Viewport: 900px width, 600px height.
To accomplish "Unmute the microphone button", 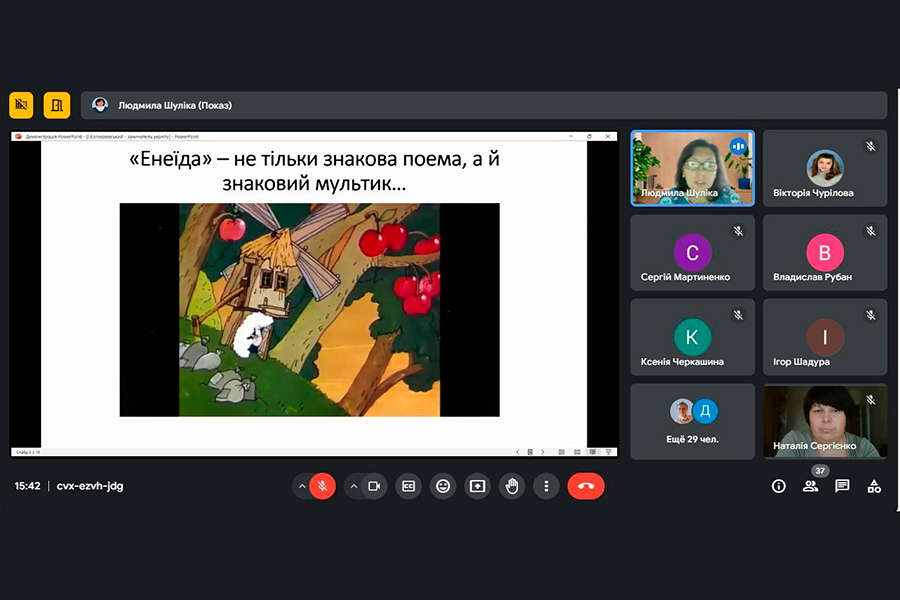I will tap(323, 486).
